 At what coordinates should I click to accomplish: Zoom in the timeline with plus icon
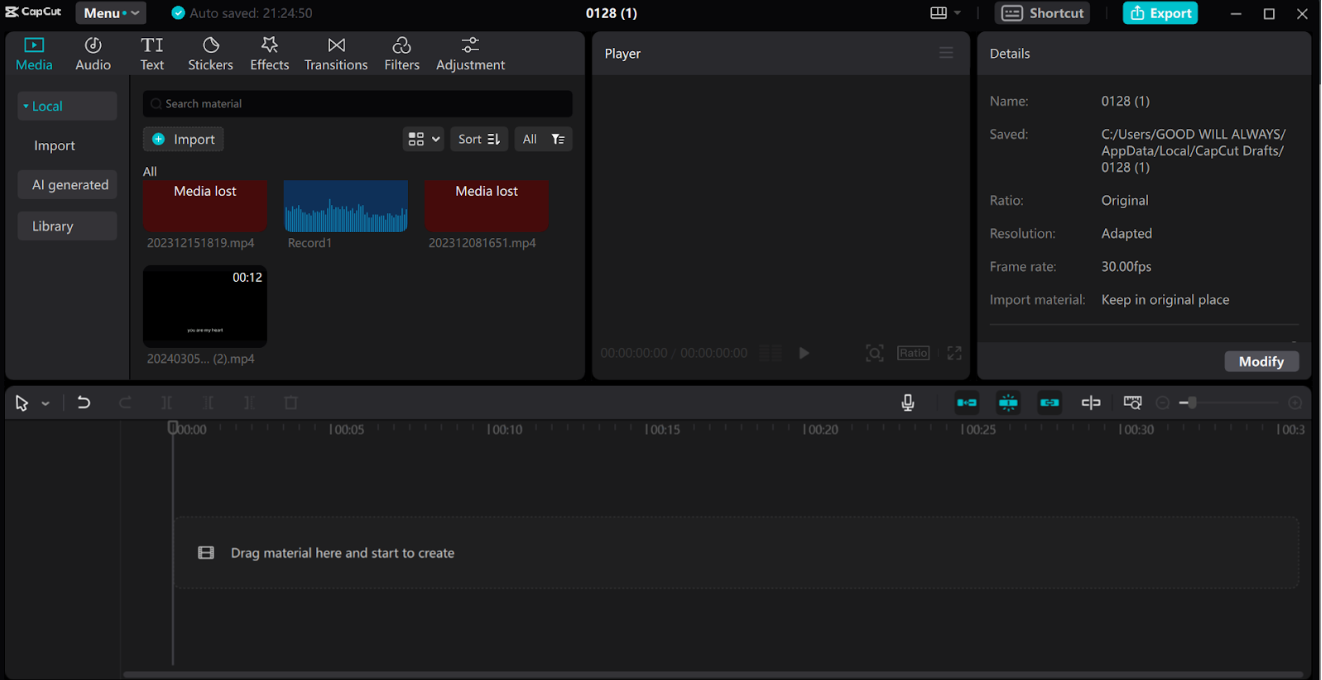pyautogui.click(x=1296, y=403)
